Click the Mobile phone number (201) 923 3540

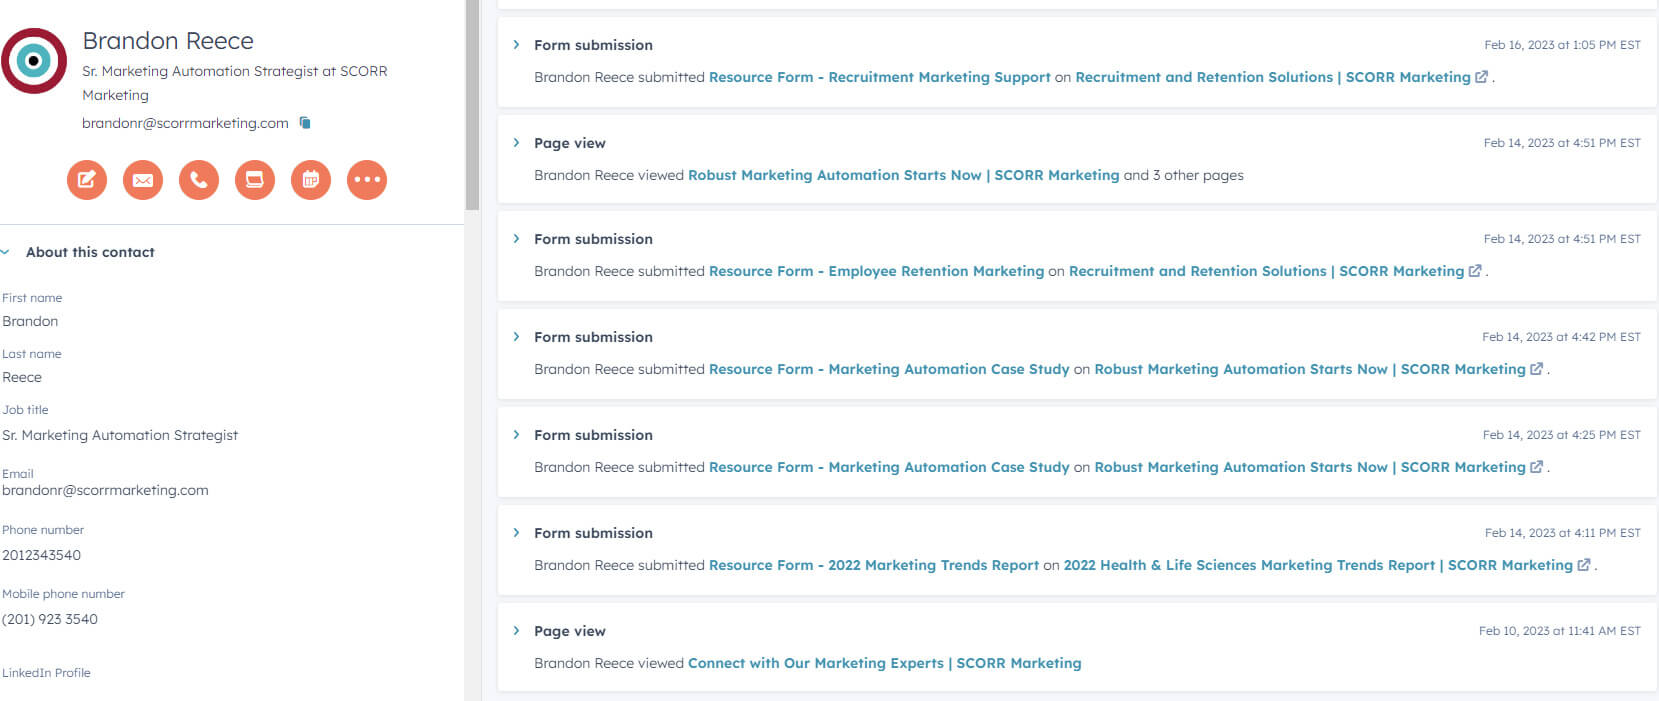pos(50,619)
